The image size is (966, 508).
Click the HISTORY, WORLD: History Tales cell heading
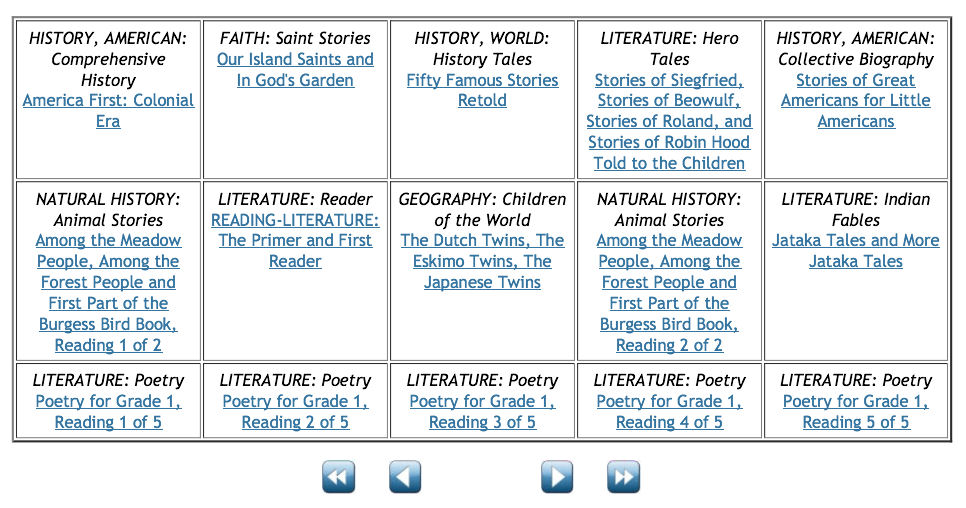tap(482, 49)
